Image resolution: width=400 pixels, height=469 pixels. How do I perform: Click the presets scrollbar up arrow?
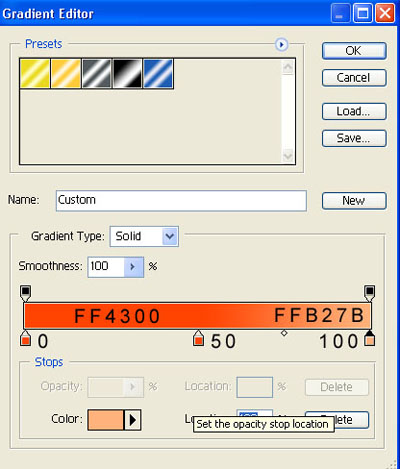[288, 68]
